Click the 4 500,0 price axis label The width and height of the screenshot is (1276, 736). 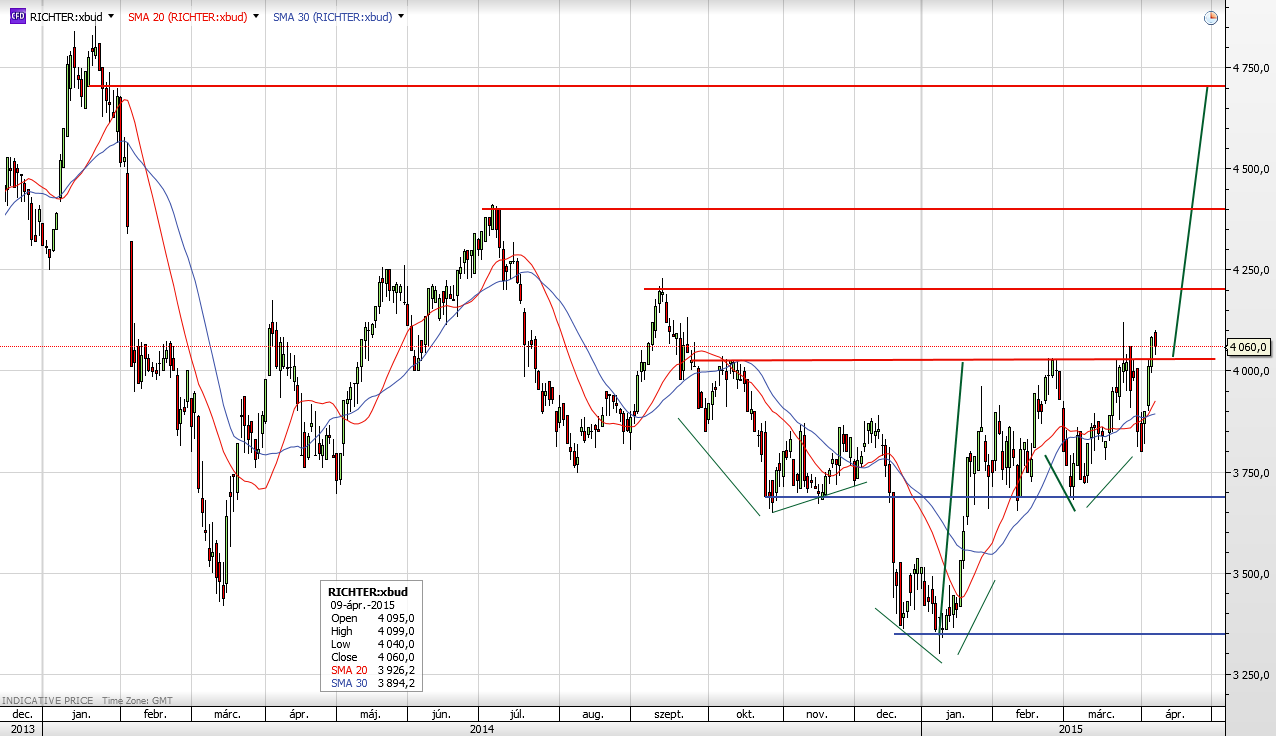(1252, 169)
